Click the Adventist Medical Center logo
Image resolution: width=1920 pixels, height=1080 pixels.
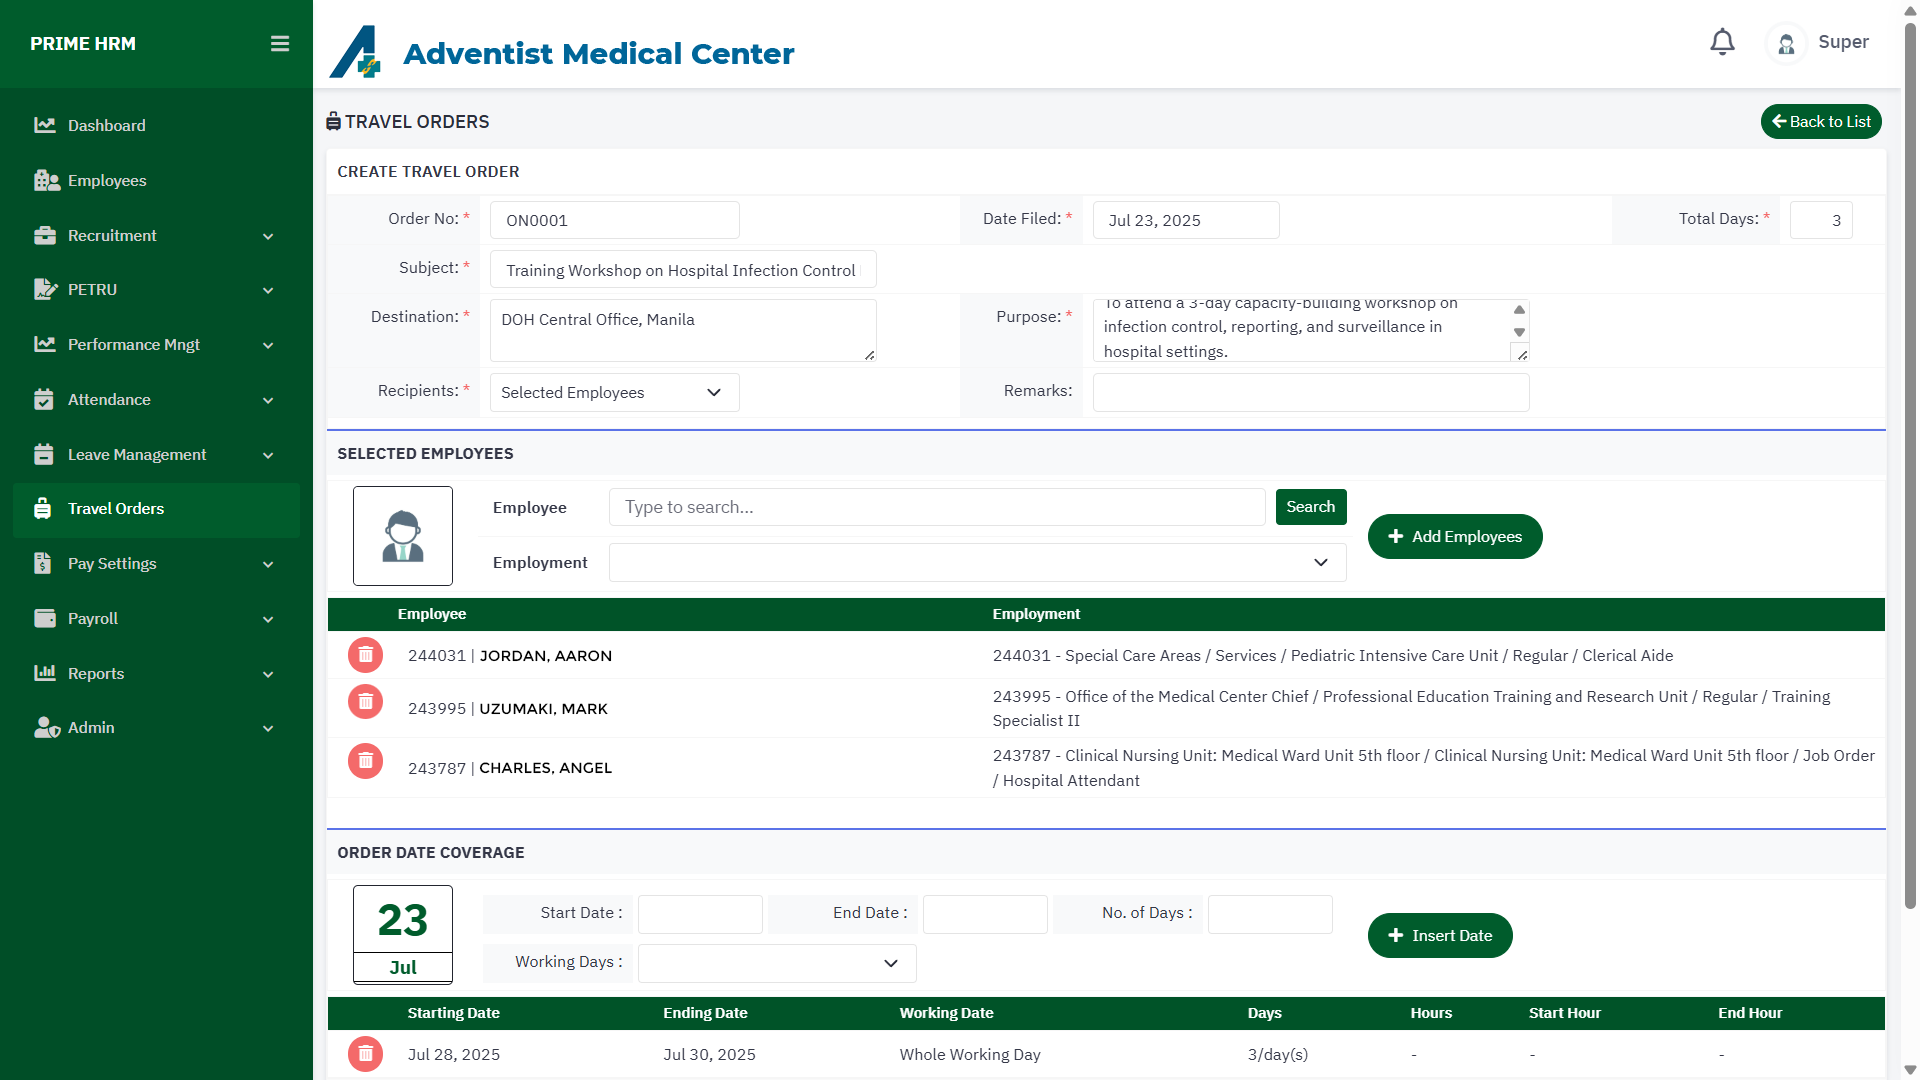click(356, 52)
